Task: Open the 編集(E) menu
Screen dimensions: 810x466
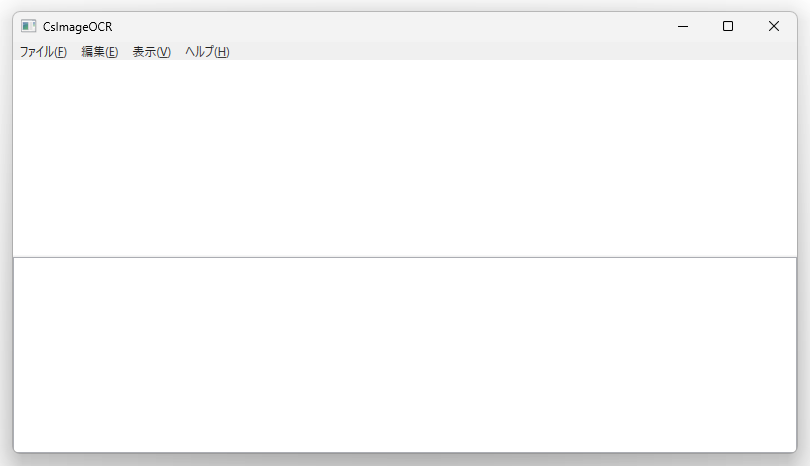Action: coord(100,52)
